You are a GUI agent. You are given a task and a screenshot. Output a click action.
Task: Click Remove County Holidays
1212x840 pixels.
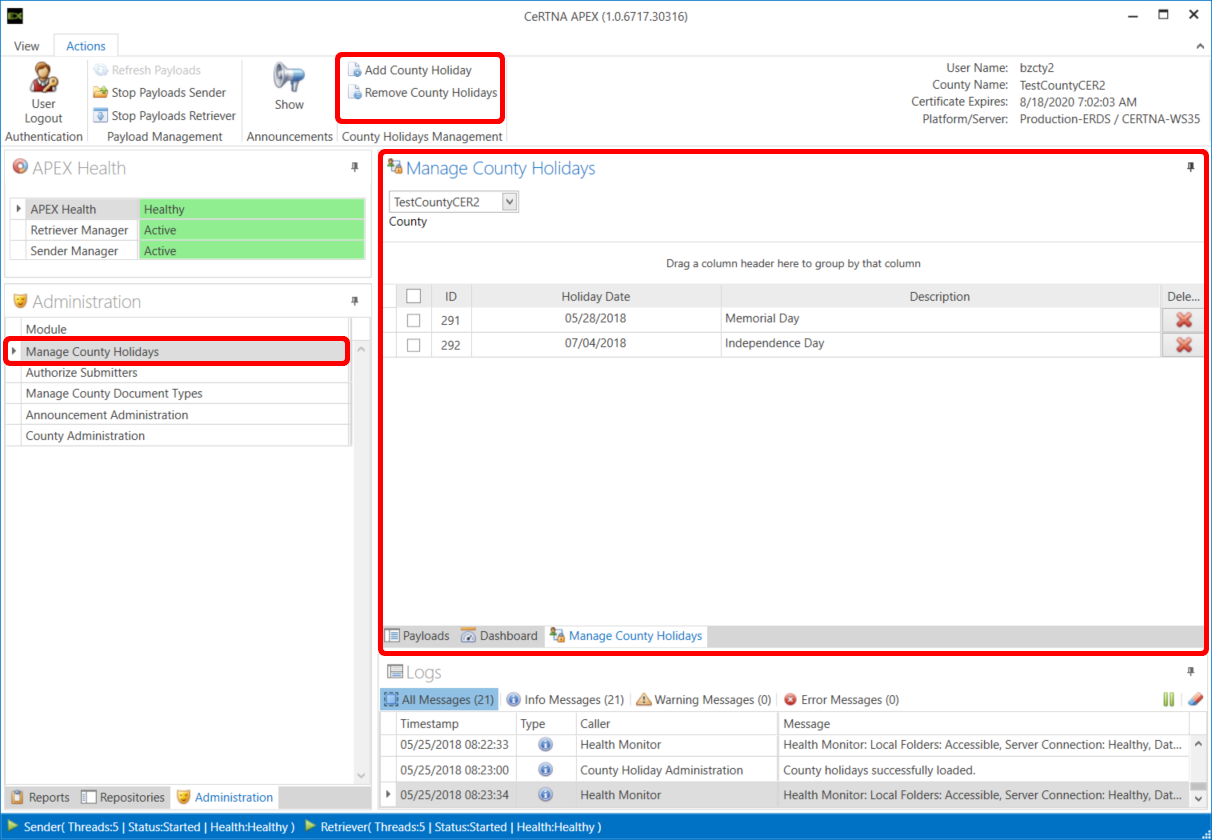tap(430, 93)
